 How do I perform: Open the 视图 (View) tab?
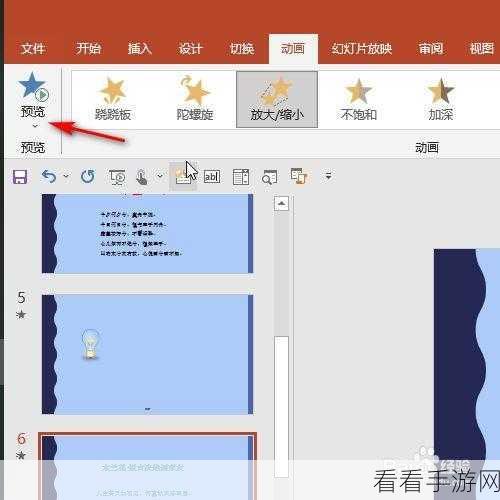pyautogui.click(x=482, y=49)
